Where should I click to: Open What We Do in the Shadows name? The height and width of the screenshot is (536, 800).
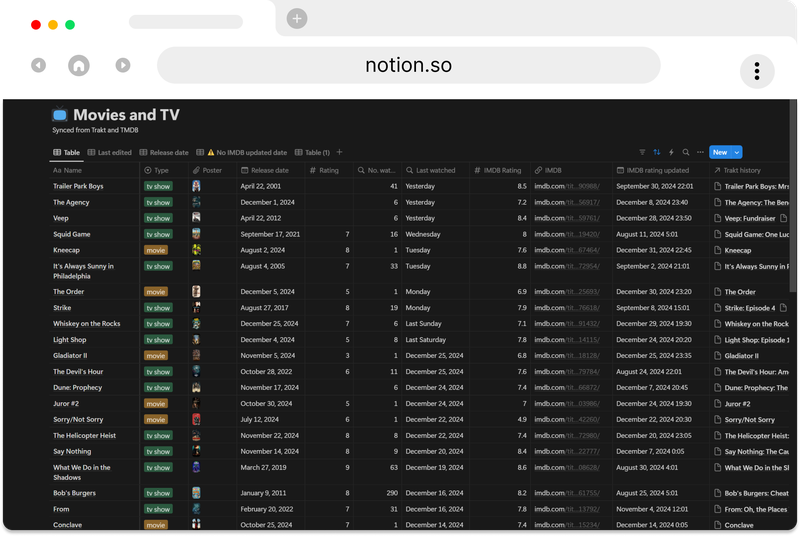pos(82,472)
